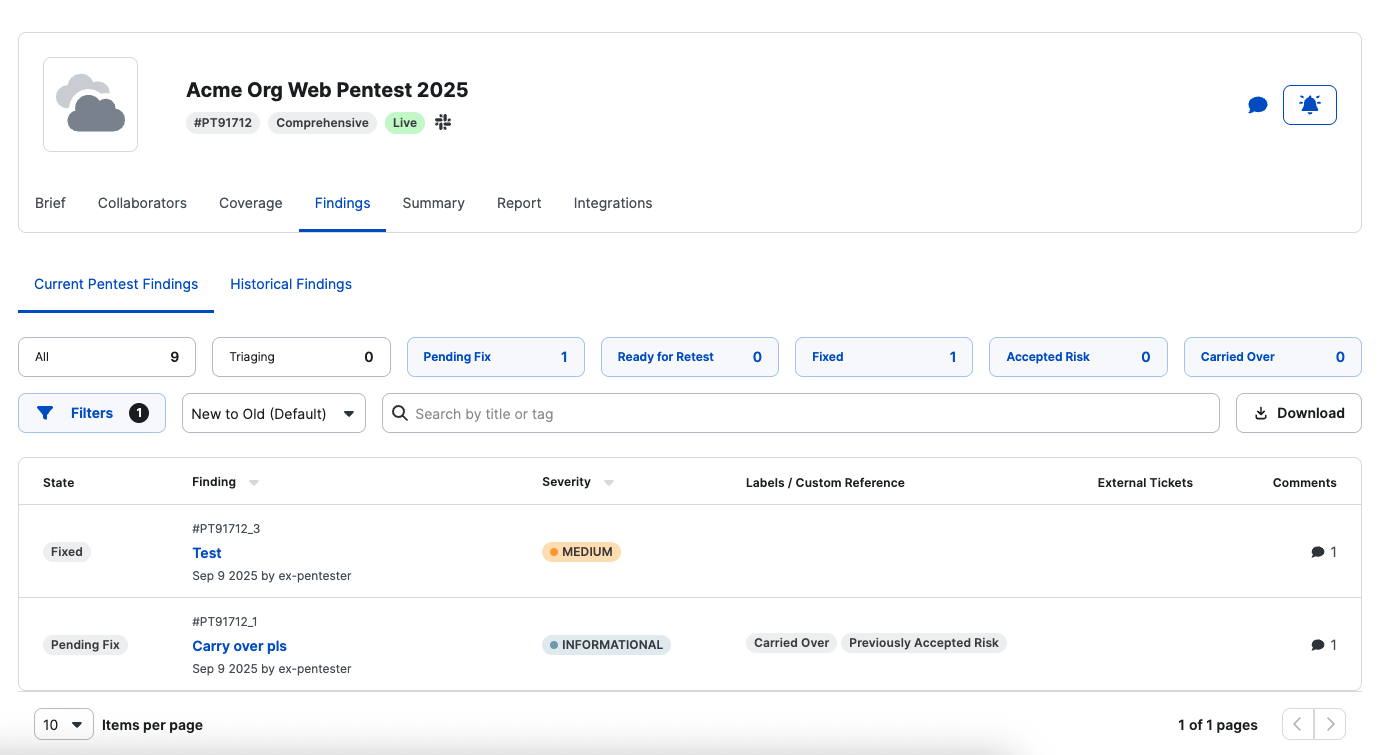Click the Slack integration icon
This screenshot has height=755, width=1383.
[443, 123]
